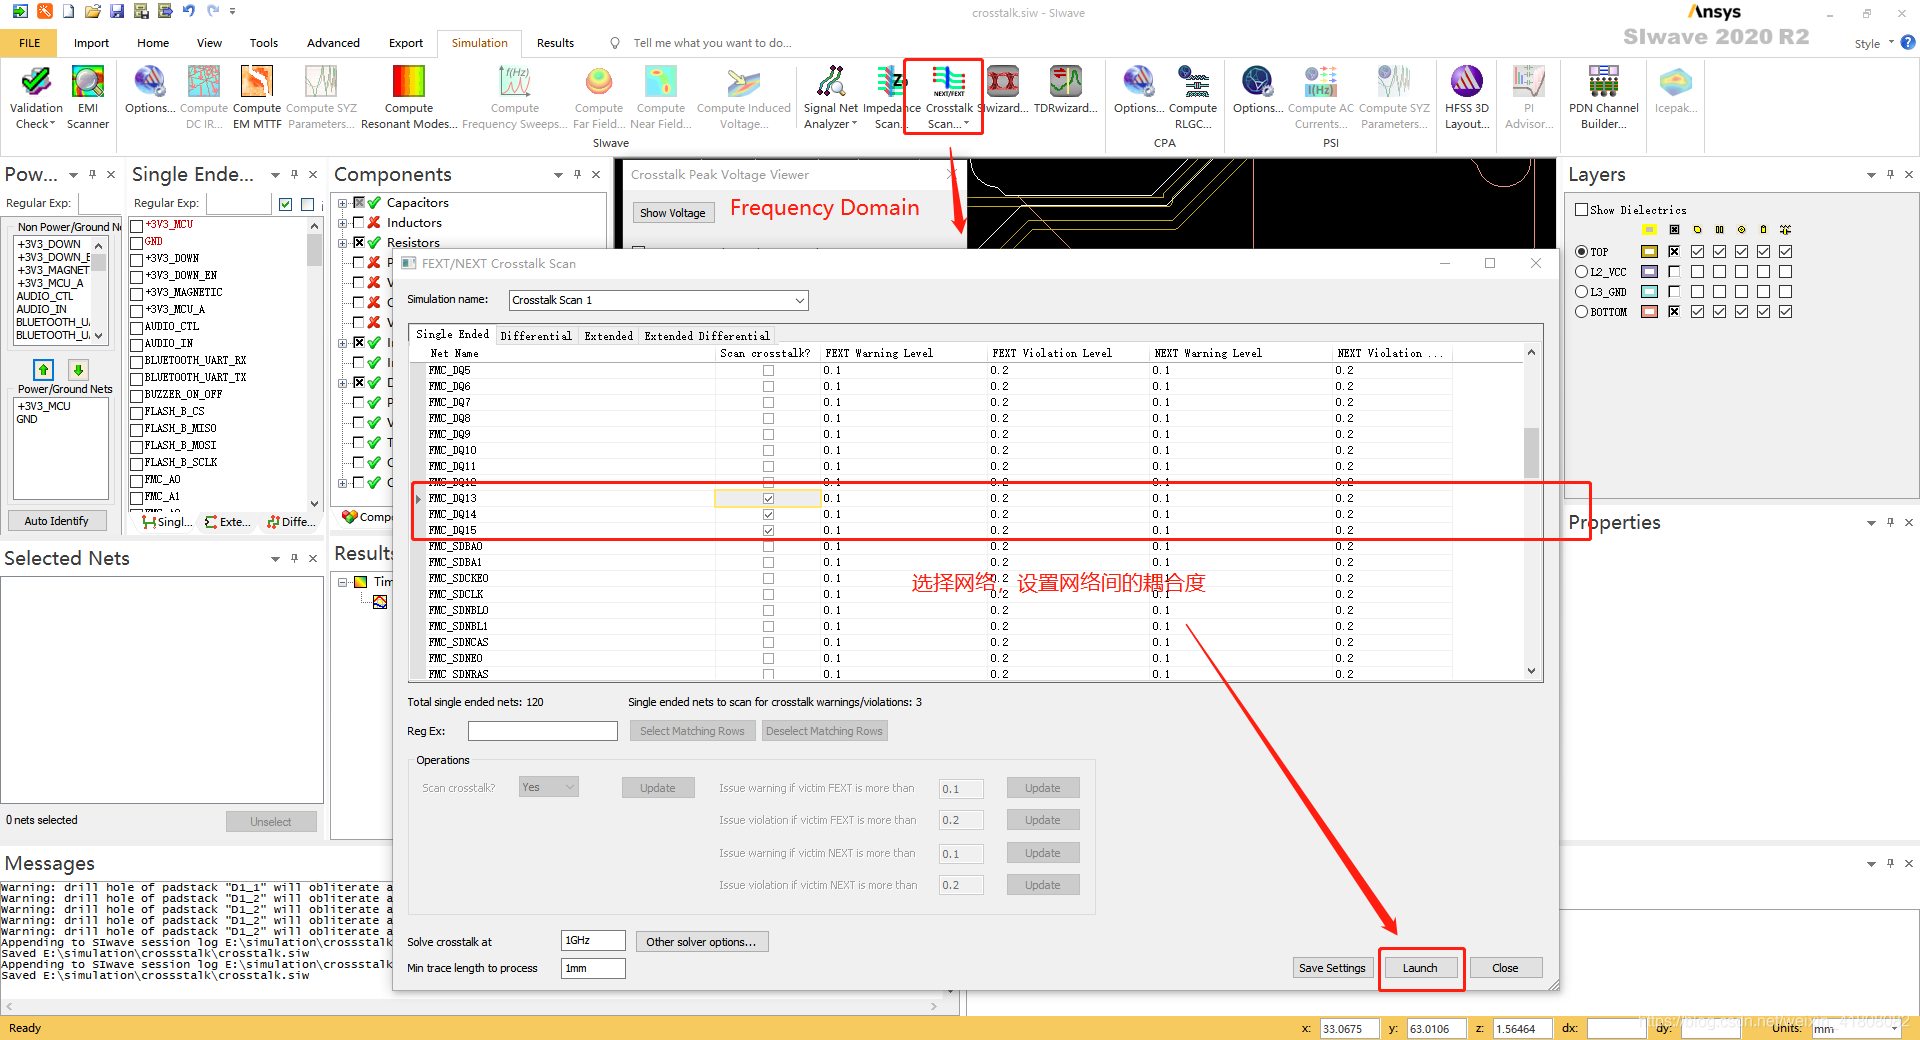1920x1040 pixels.
Task: Run Compute Far Field
Action: [x=599, y=97]
